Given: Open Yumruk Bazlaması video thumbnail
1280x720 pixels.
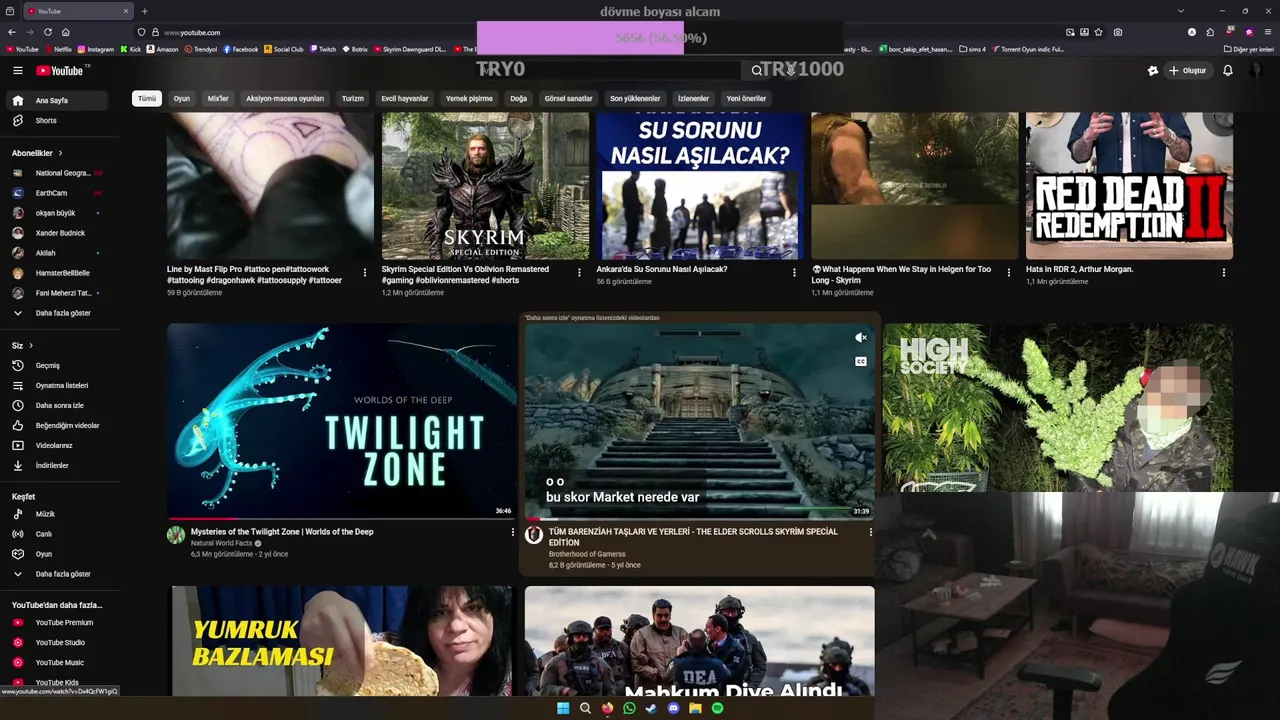Looking at the screenshot, I should [x=341, y=640].
